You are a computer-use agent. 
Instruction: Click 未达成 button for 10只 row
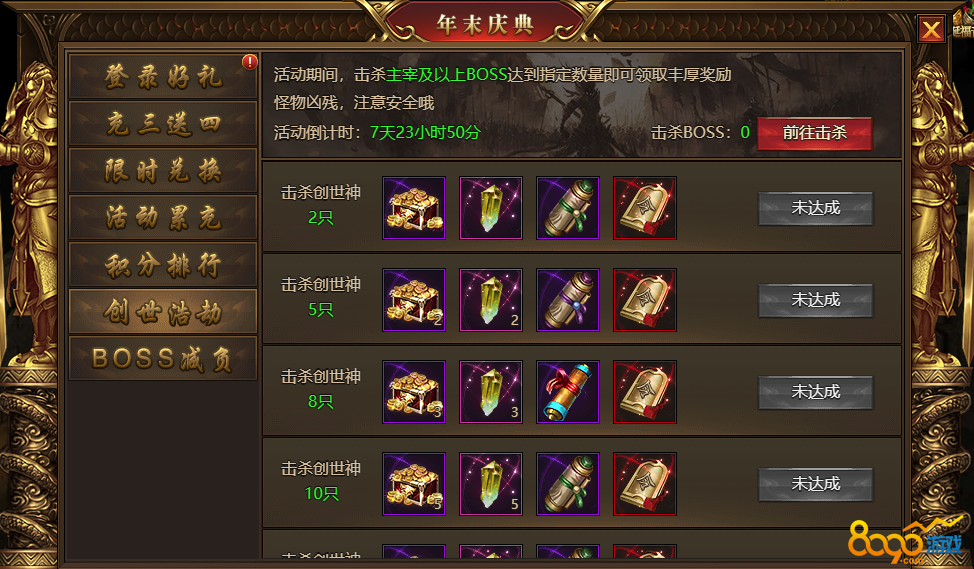[x=816, y=484]
